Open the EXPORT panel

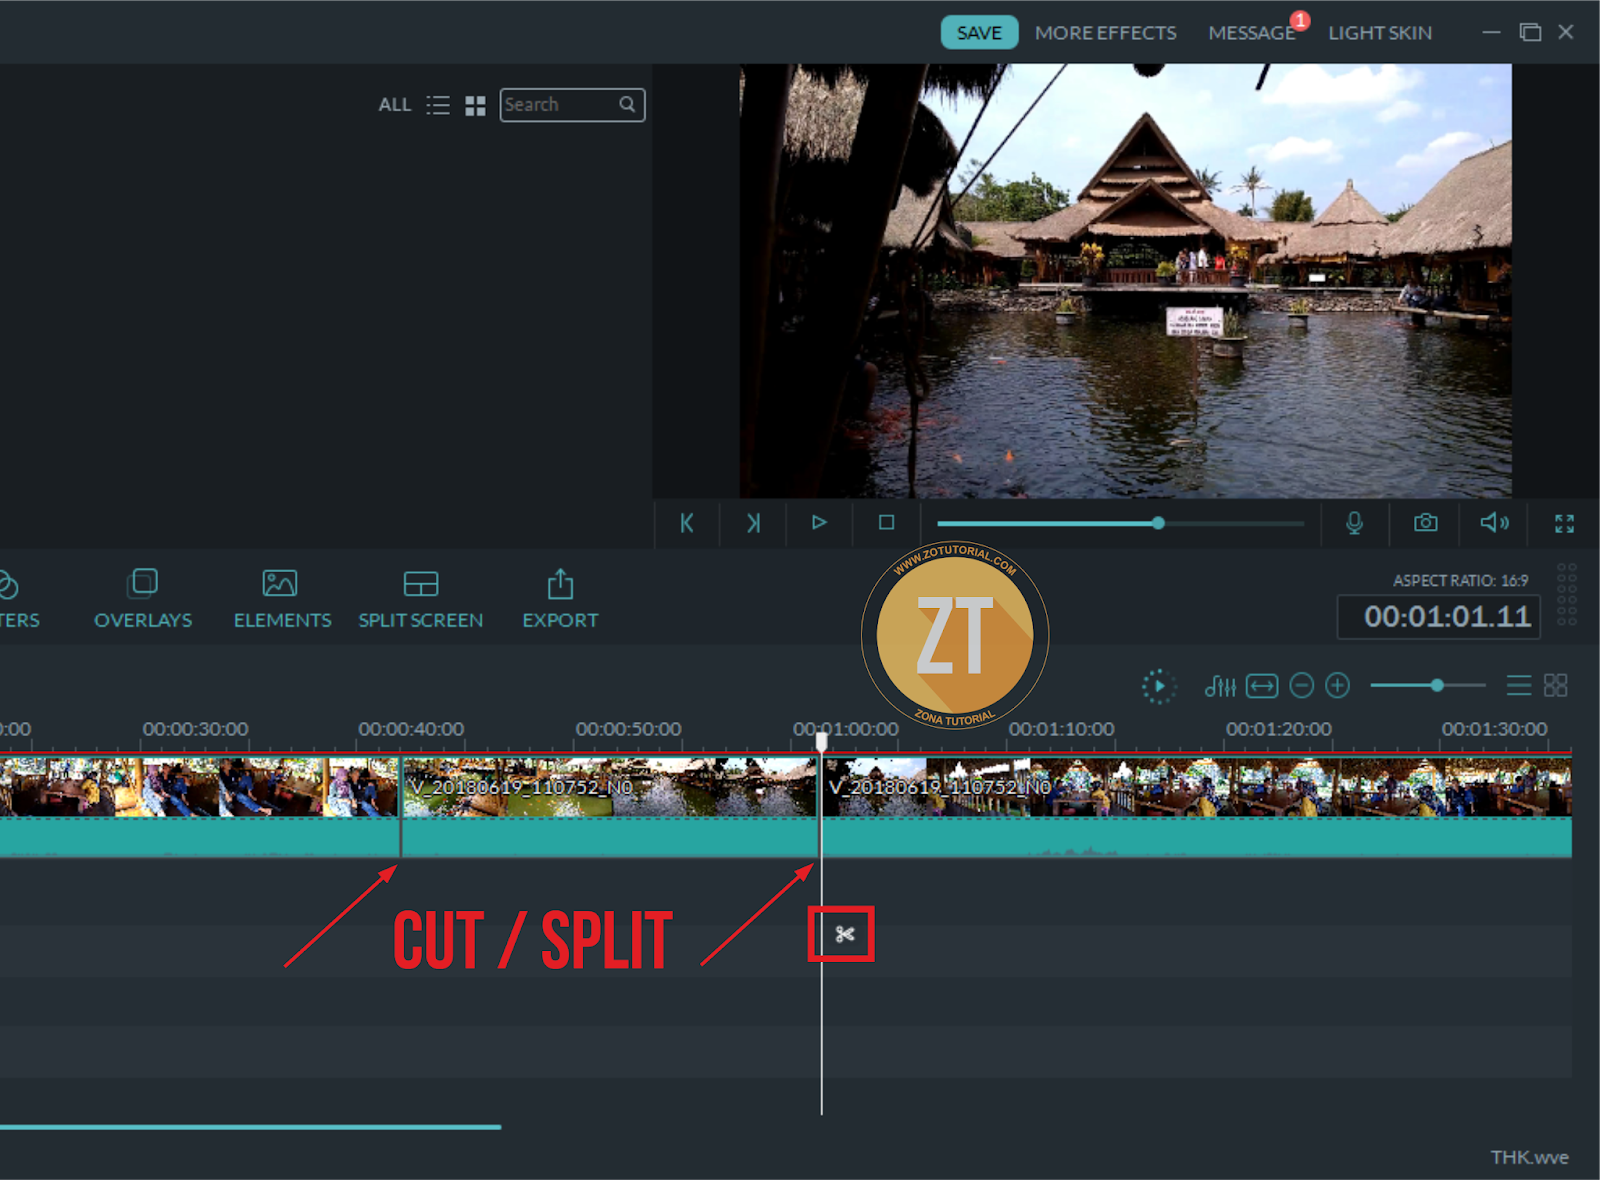(559, 598)
